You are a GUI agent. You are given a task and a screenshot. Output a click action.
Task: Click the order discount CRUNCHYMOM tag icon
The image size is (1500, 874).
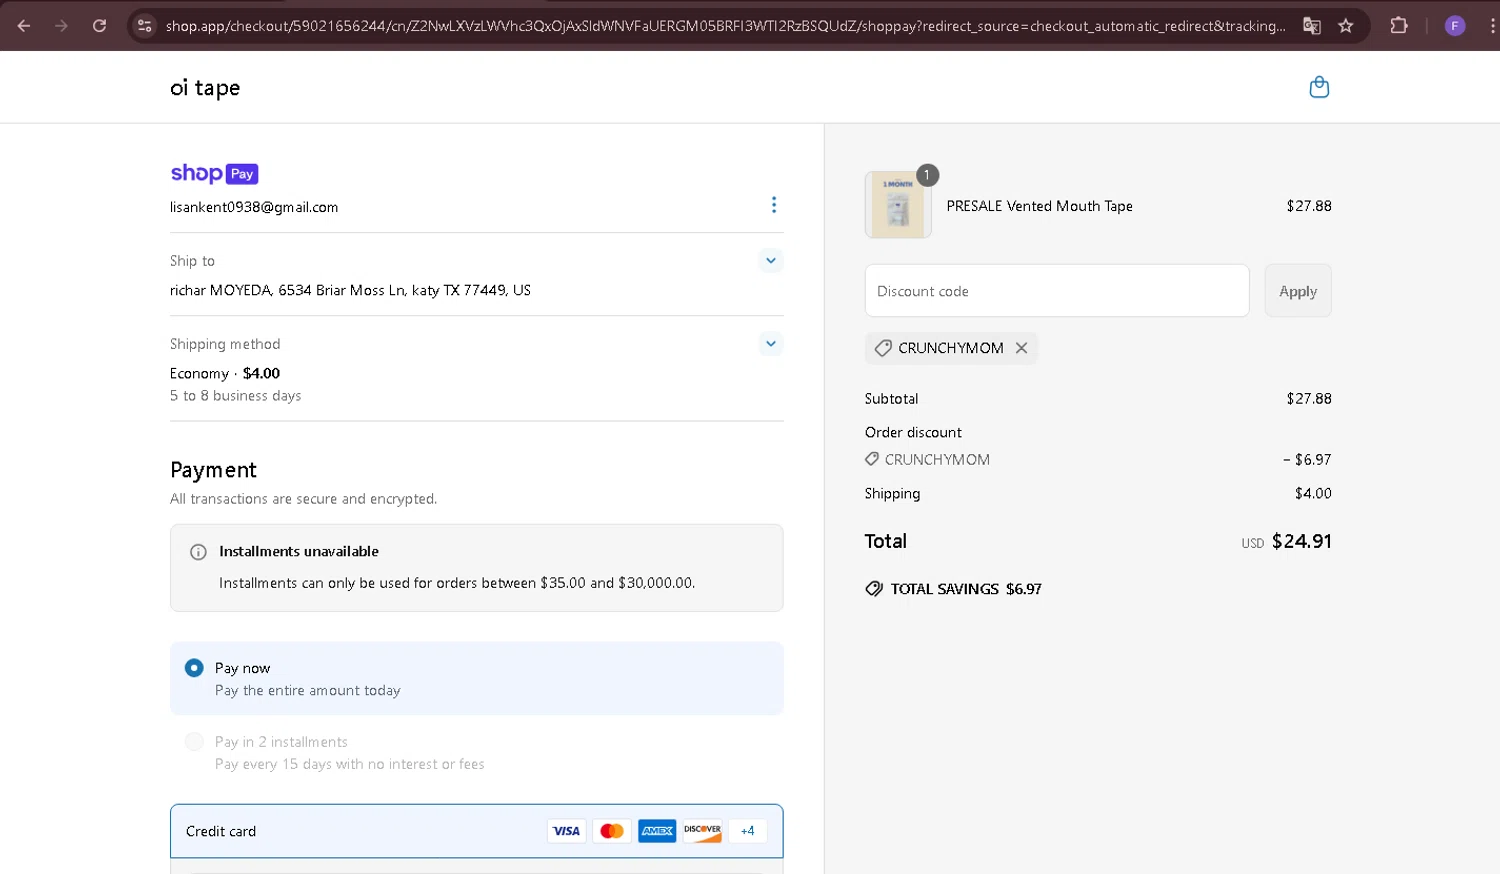pos(872,459)
